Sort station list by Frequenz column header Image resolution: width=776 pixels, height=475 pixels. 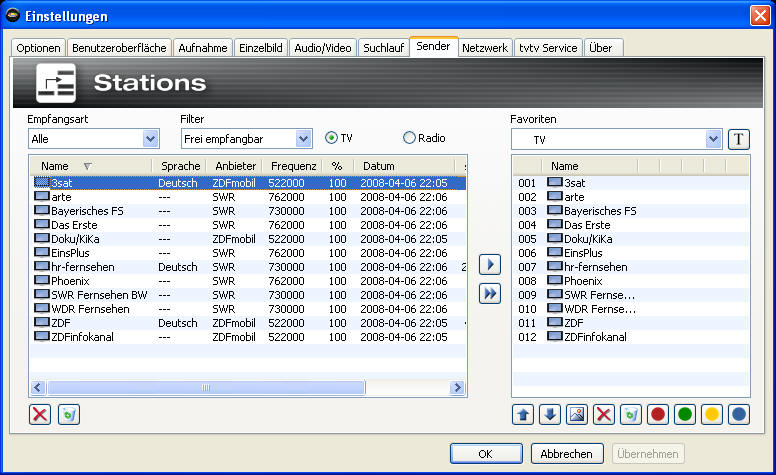pos(294,166)
